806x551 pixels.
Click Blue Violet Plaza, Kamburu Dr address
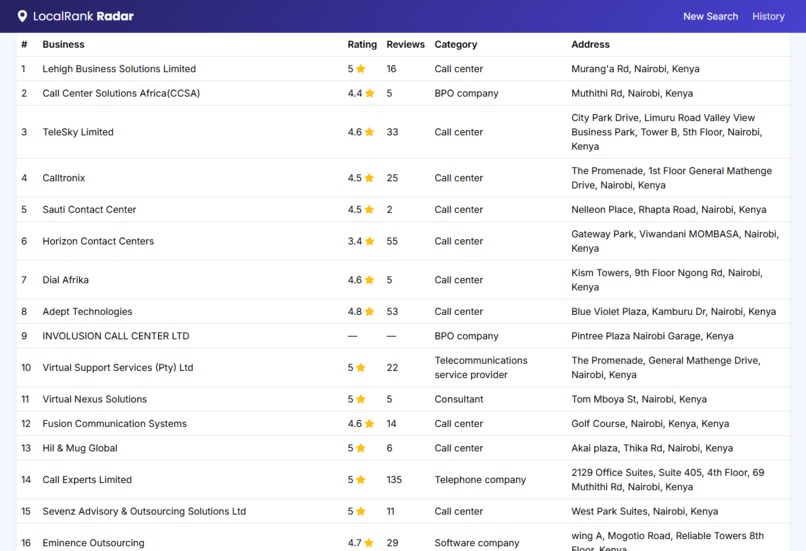tap(674, 311)
